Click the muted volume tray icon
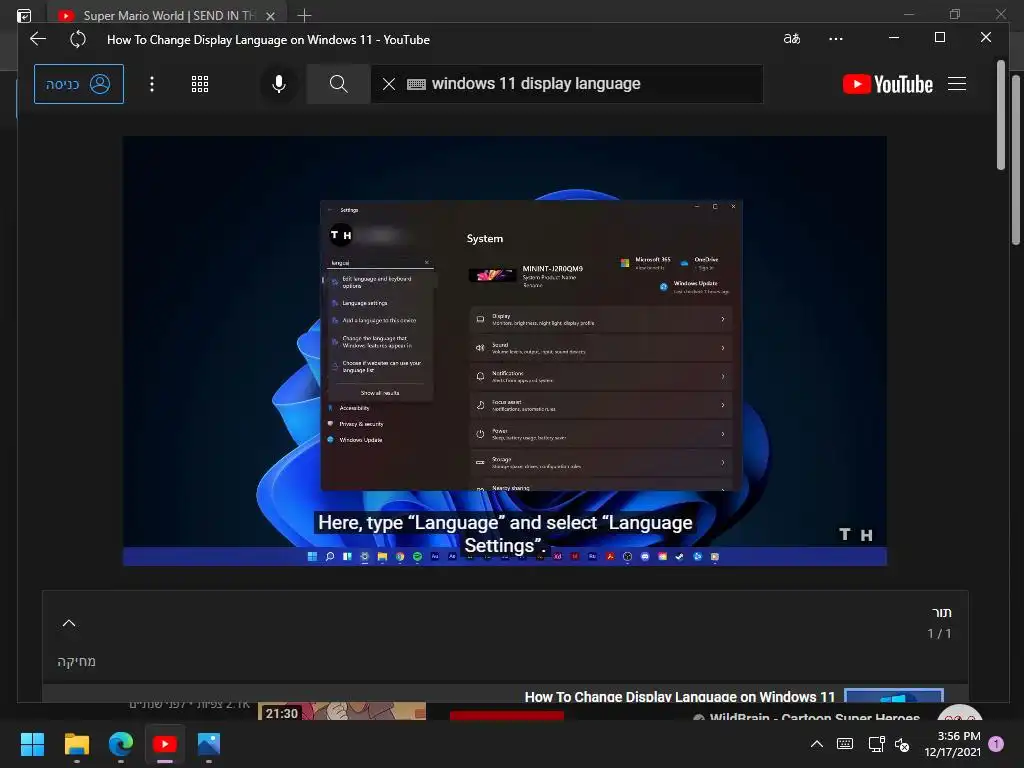This screenshot has width=1024, height=768. (x=902, y=744)
